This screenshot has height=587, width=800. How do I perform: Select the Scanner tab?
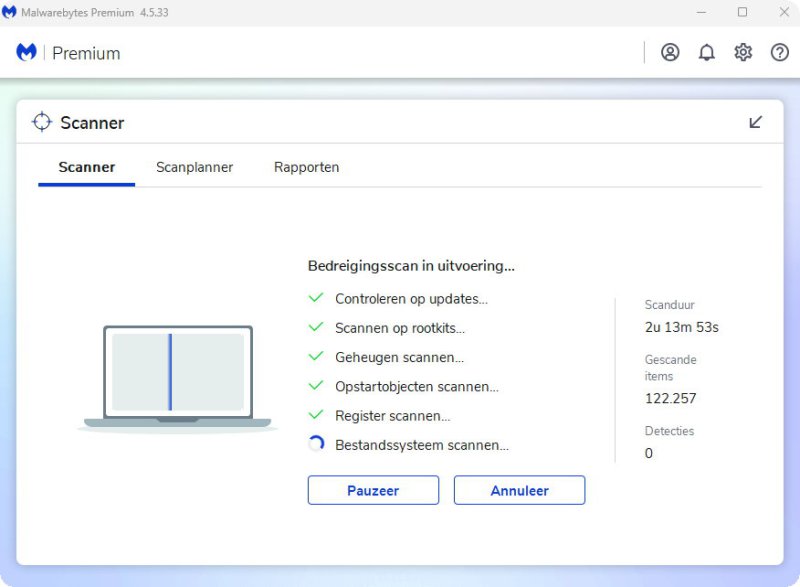tap(87, 167)
